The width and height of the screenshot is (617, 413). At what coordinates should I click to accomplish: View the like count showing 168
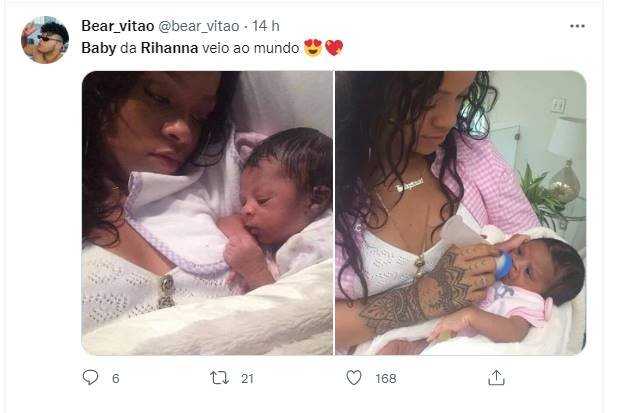click(386, 378)
